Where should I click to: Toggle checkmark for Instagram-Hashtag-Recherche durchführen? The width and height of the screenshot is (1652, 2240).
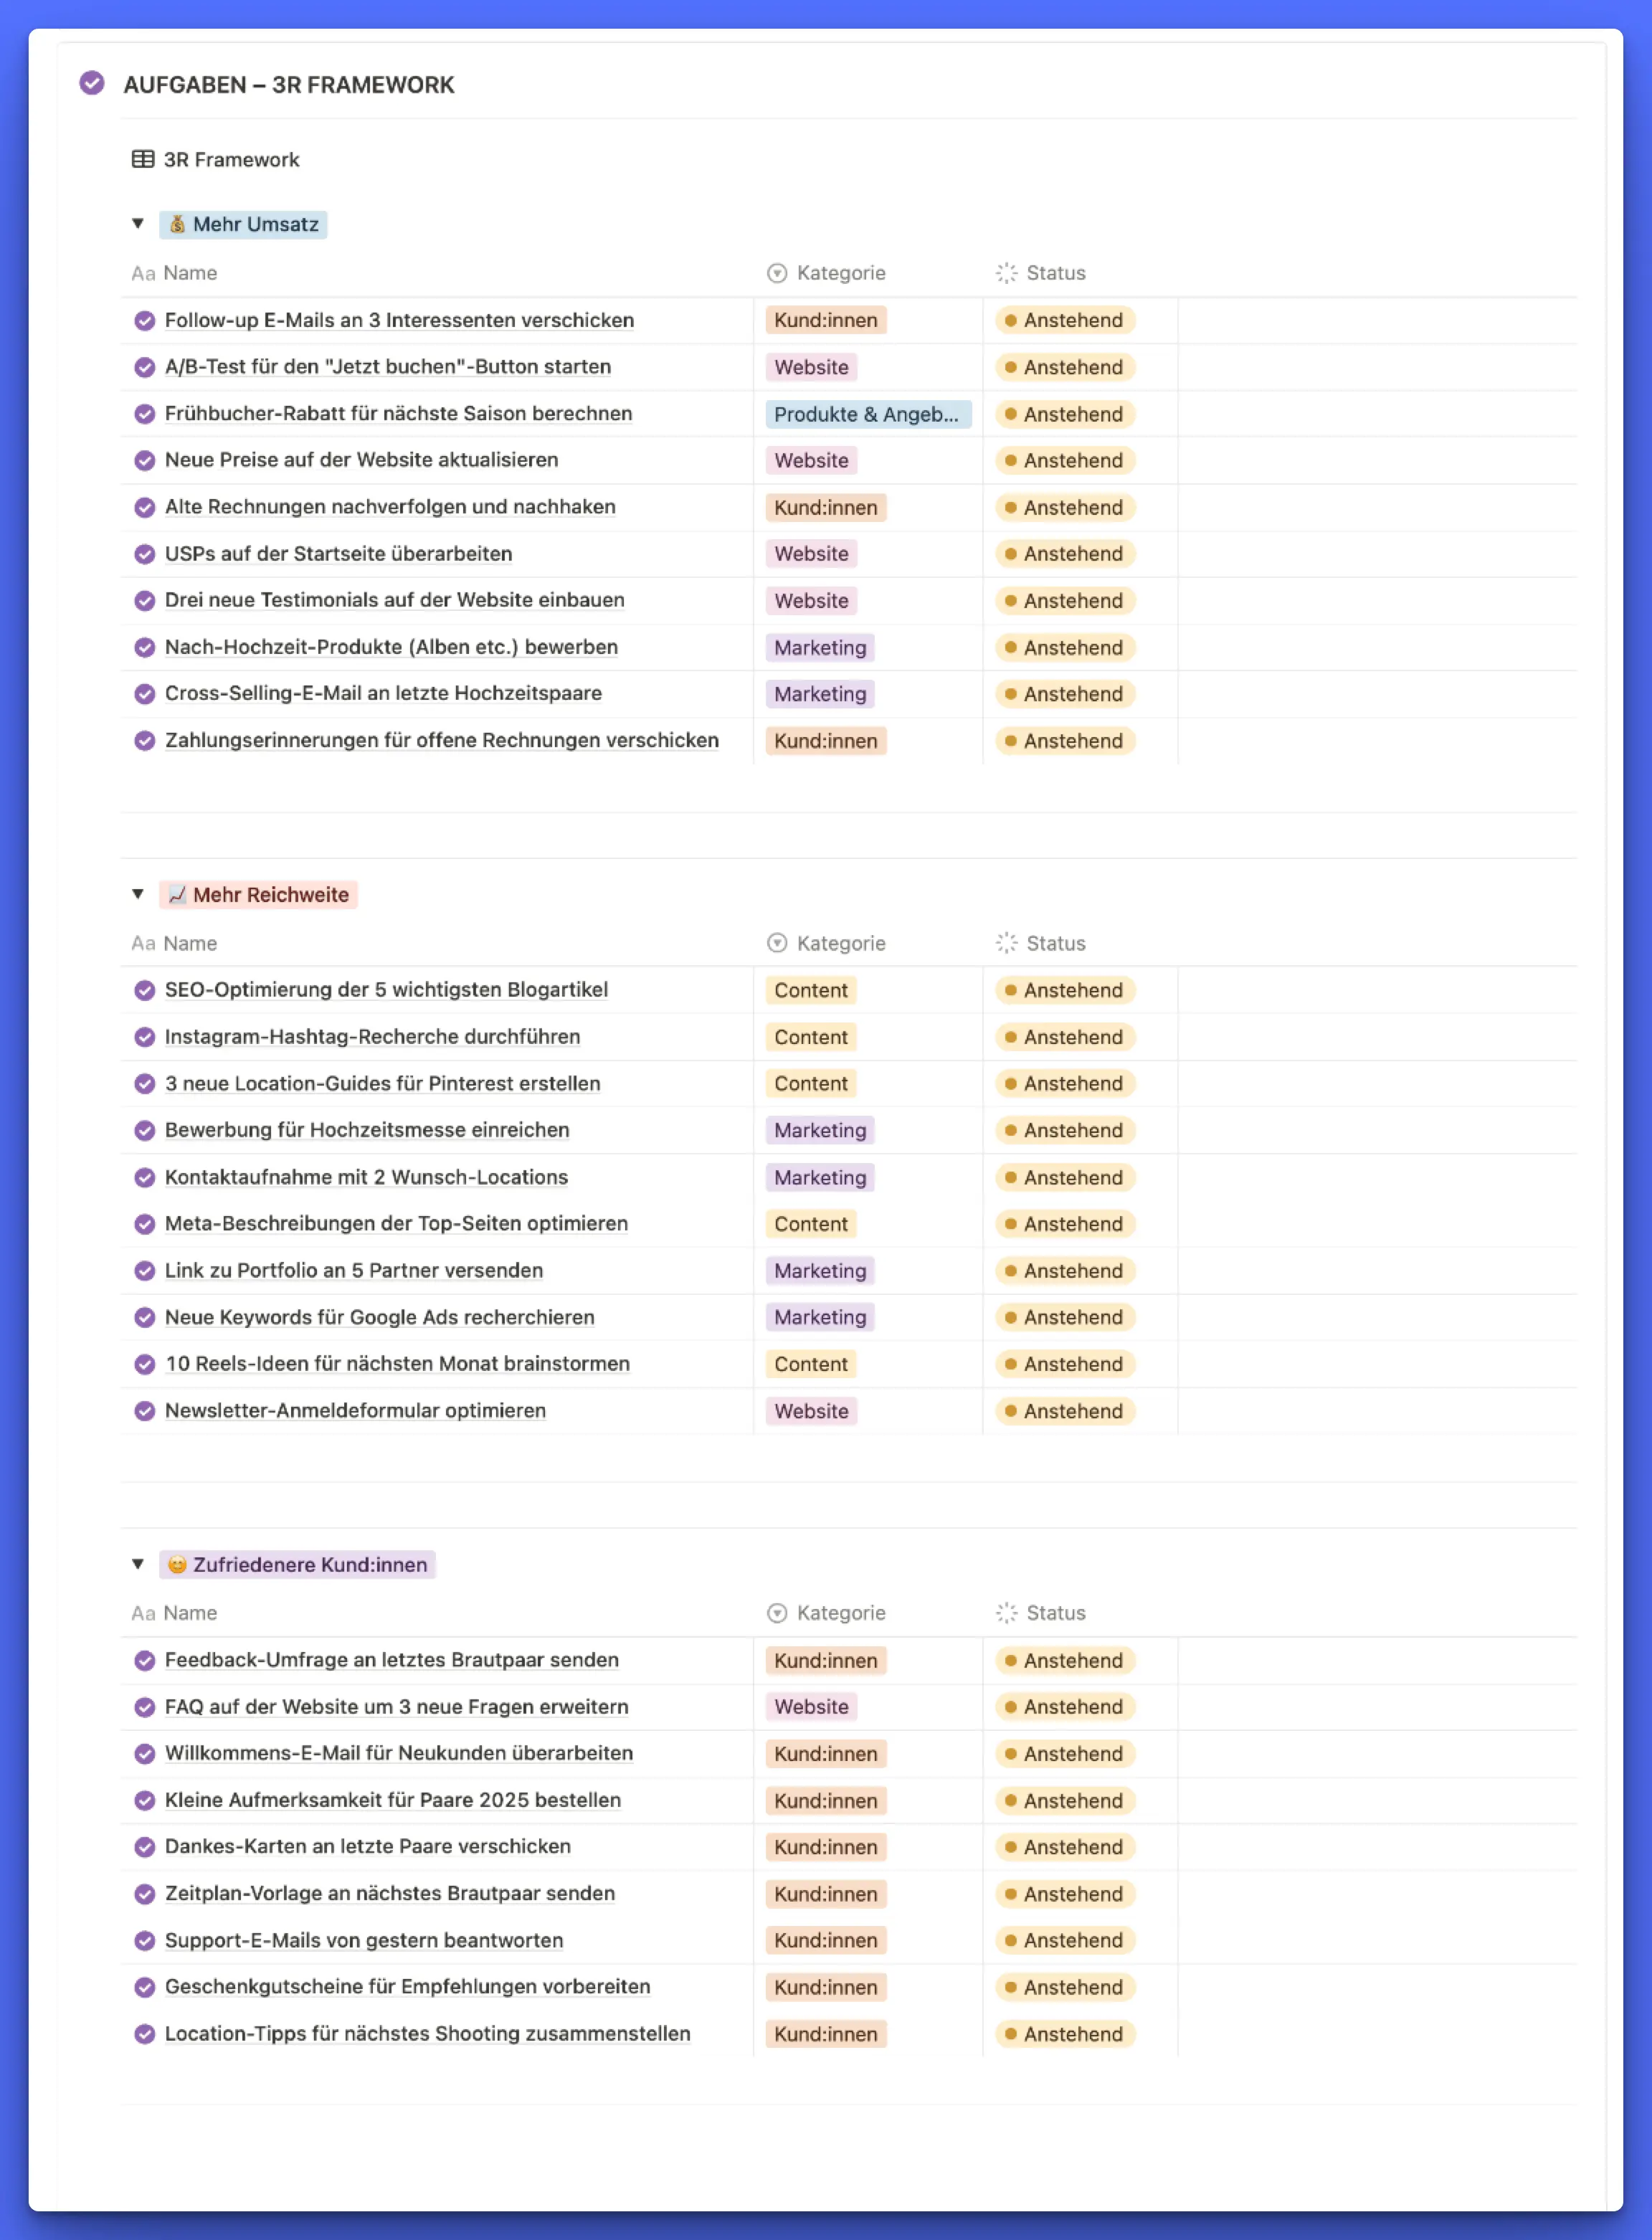click(145, 1037)
